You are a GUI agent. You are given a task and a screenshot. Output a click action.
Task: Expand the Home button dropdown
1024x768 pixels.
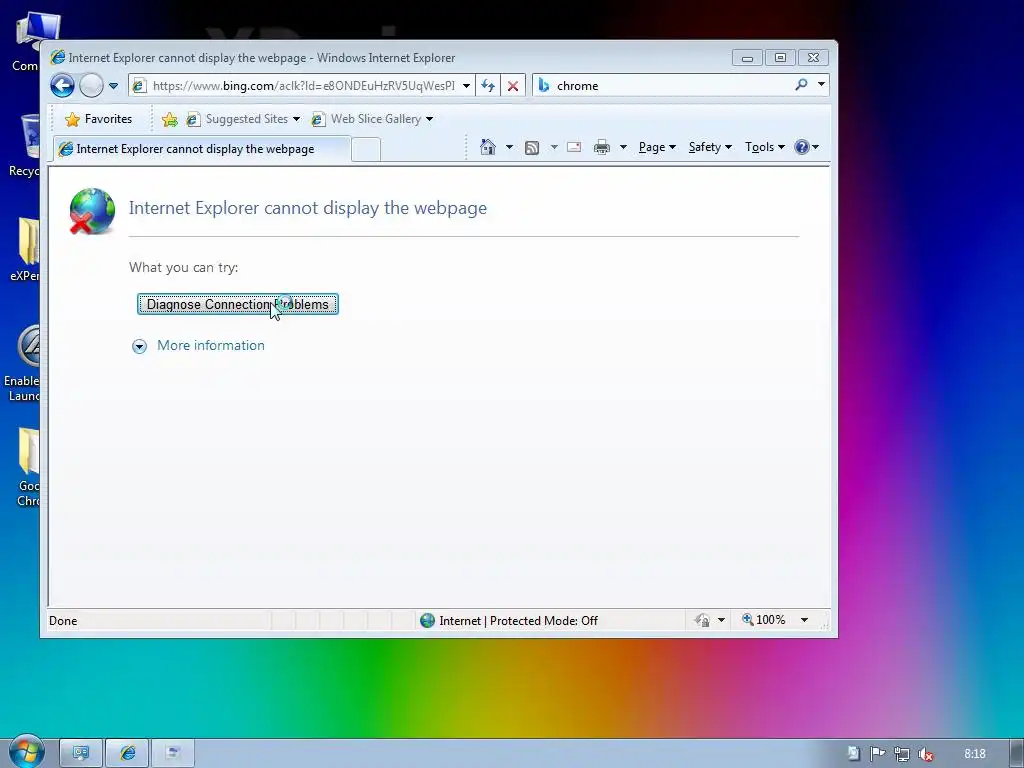point(509,147)
